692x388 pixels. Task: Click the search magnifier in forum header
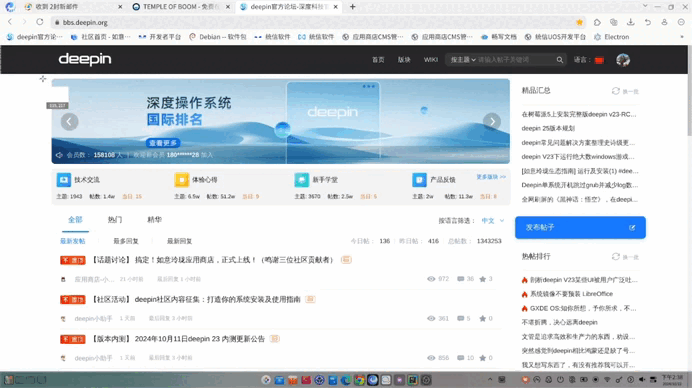[560, 60]
